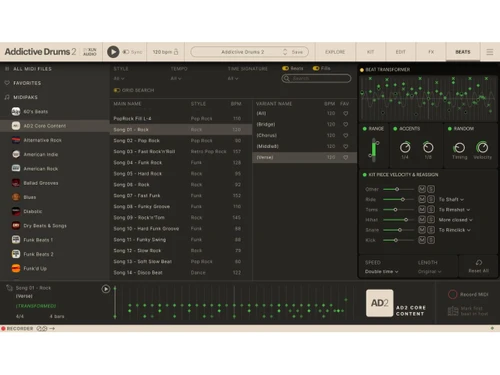Open the Time Signature filter dropdown
Screen dimensions: 500x375
point(233,79)
